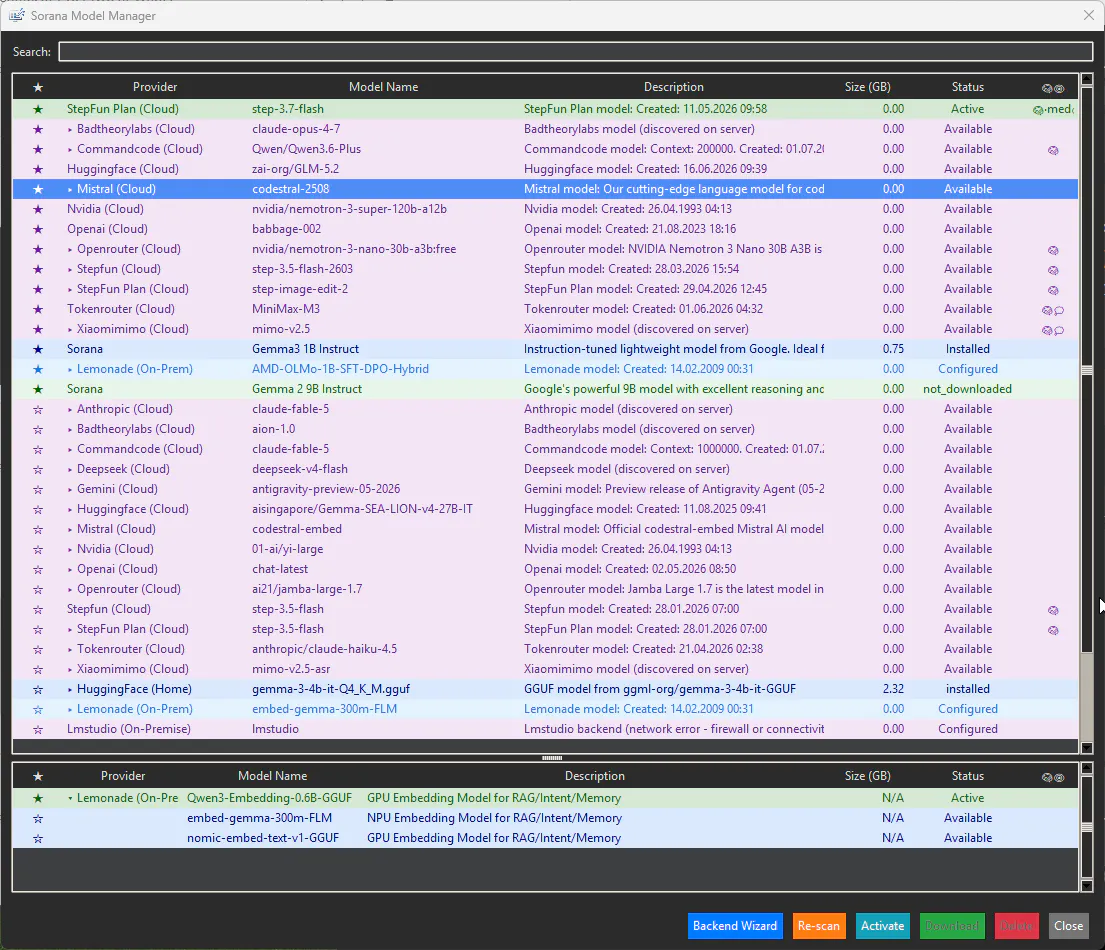Click brain icon in Stepfun (Cloud) step-3.5-flash row
The image size is (1105, 950).
(x=1053, y=610)
